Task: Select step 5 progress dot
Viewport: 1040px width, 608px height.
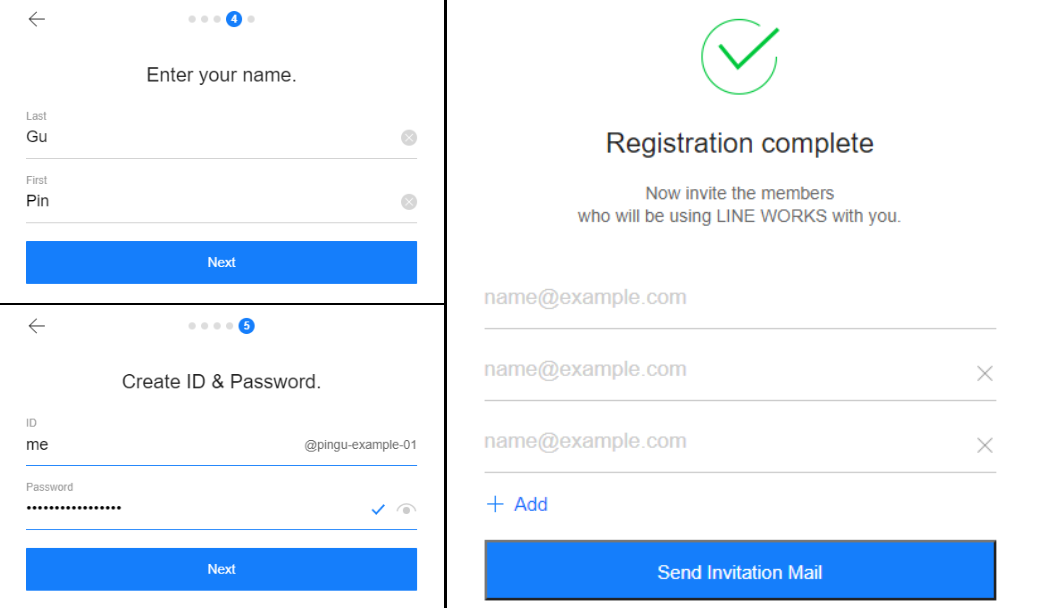Action: [x=245, y=325]
